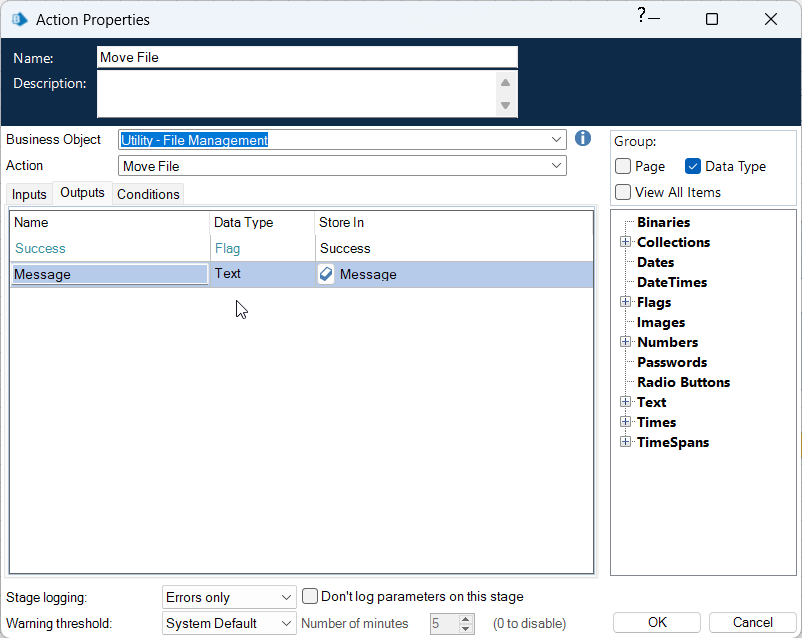Enable Don't log parameters on this stage
This screenshot has width=802, height=638.
point(311,596)
